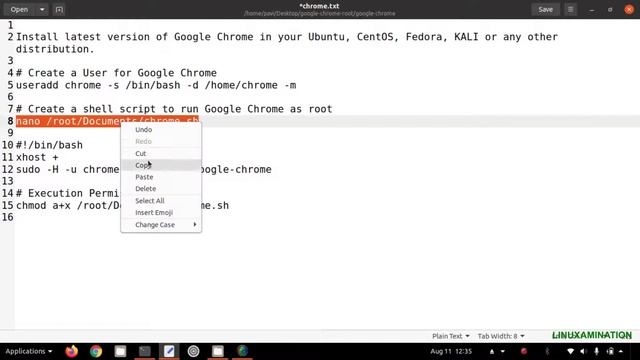Open the first file manager taskbar icon

[x=120, y=351]
